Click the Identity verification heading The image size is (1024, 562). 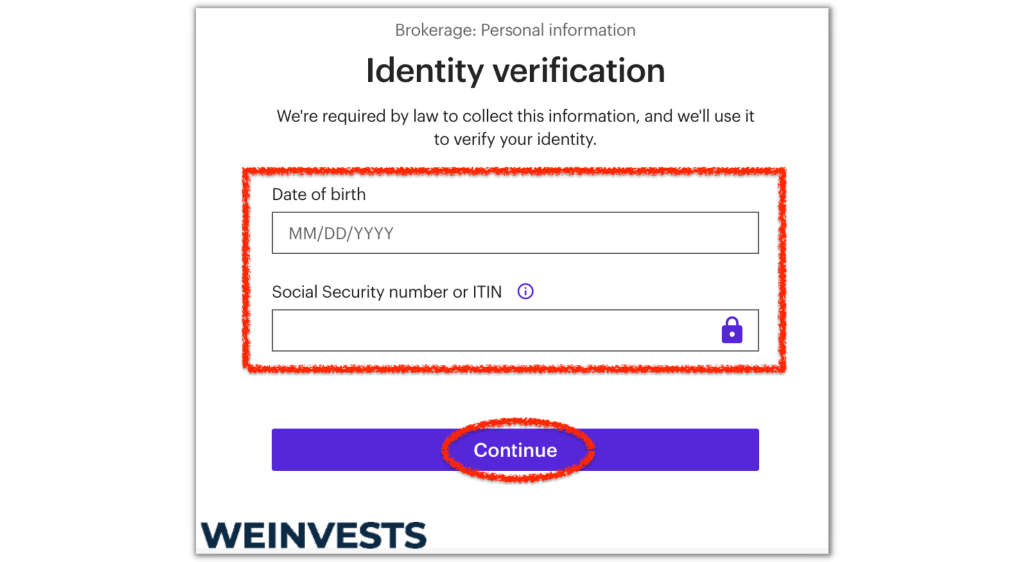515,70
